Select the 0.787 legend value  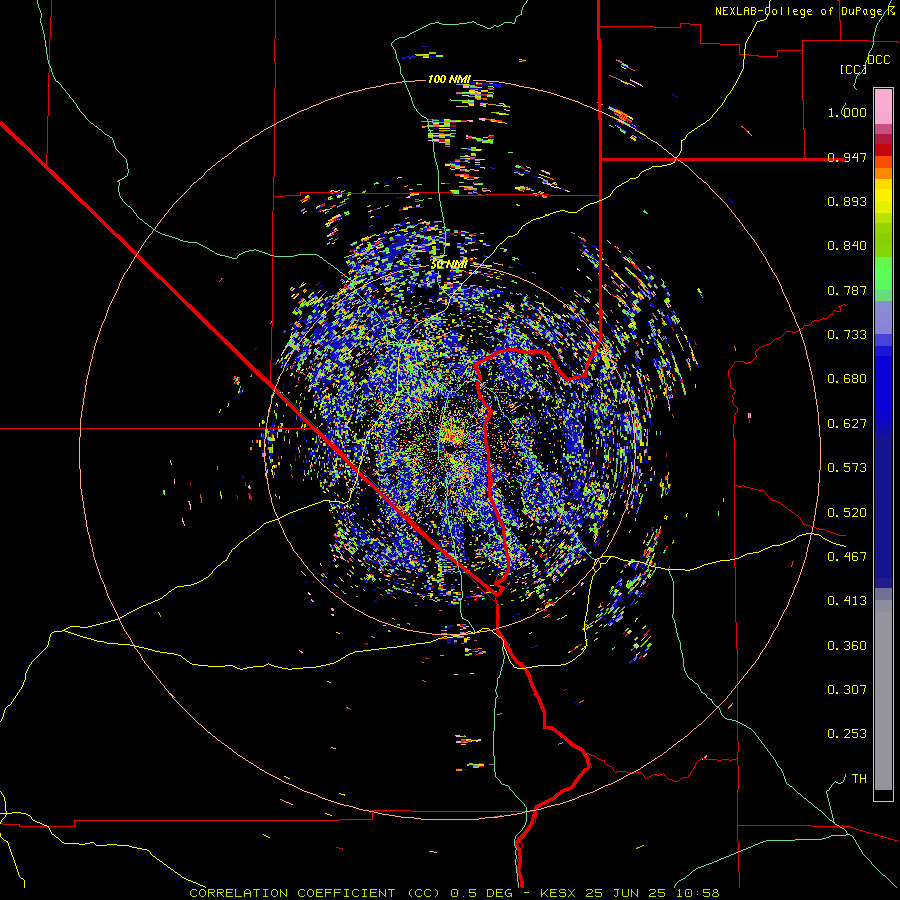click(847, 290)
